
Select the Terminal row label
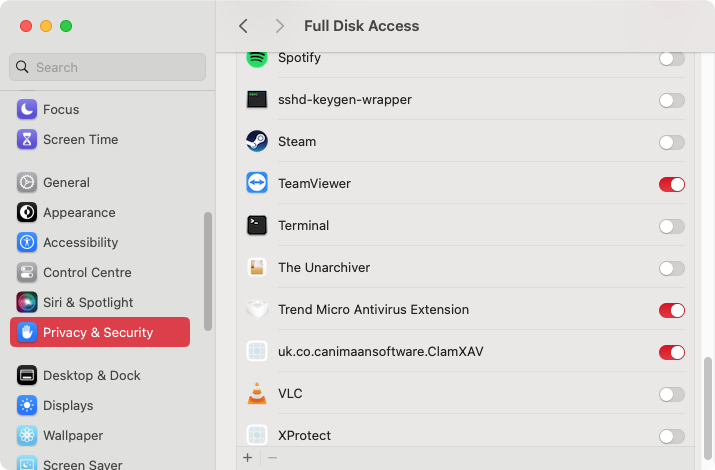click(x=303, y=226)
